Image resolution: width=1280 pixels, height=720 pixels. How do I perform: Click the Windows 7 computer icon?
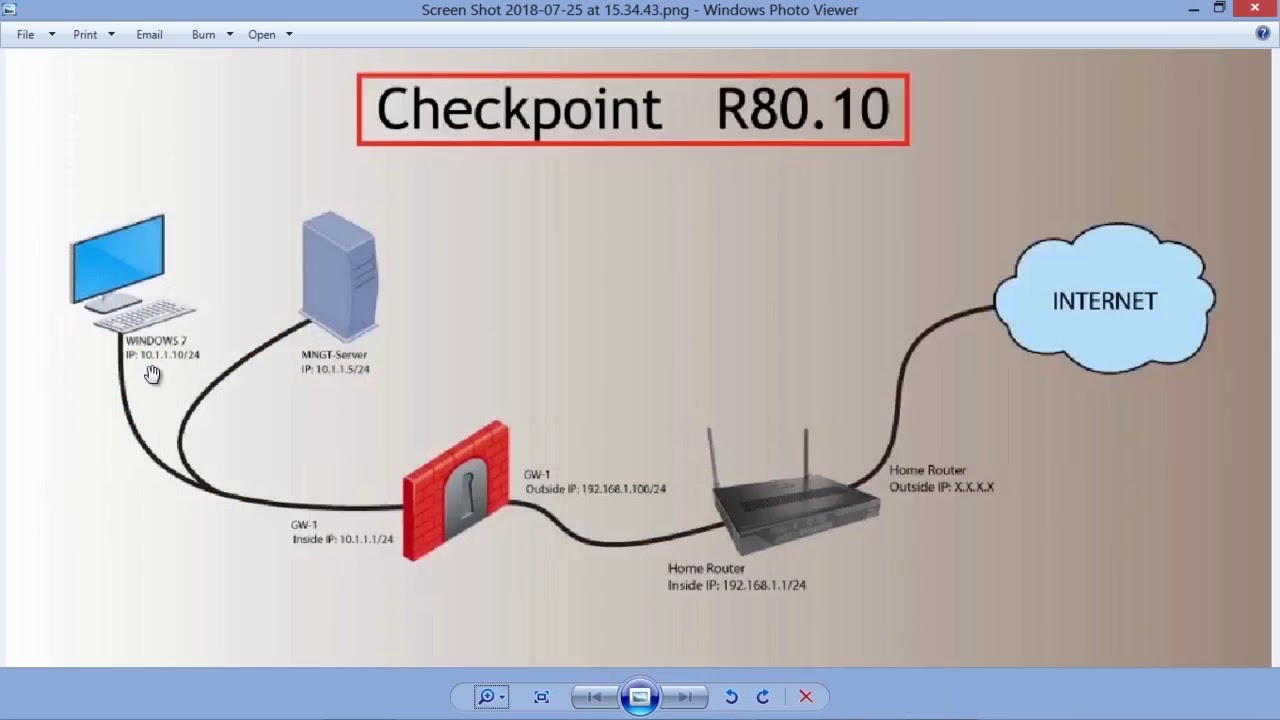click(x=130, y=272)
